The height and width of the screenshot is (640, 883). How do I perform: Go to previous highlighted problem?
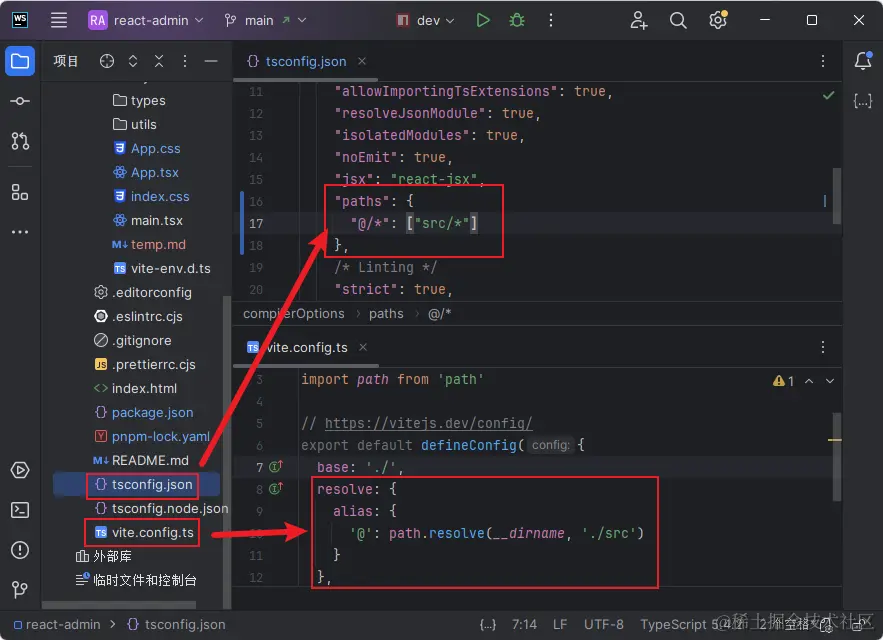(809, 381)
